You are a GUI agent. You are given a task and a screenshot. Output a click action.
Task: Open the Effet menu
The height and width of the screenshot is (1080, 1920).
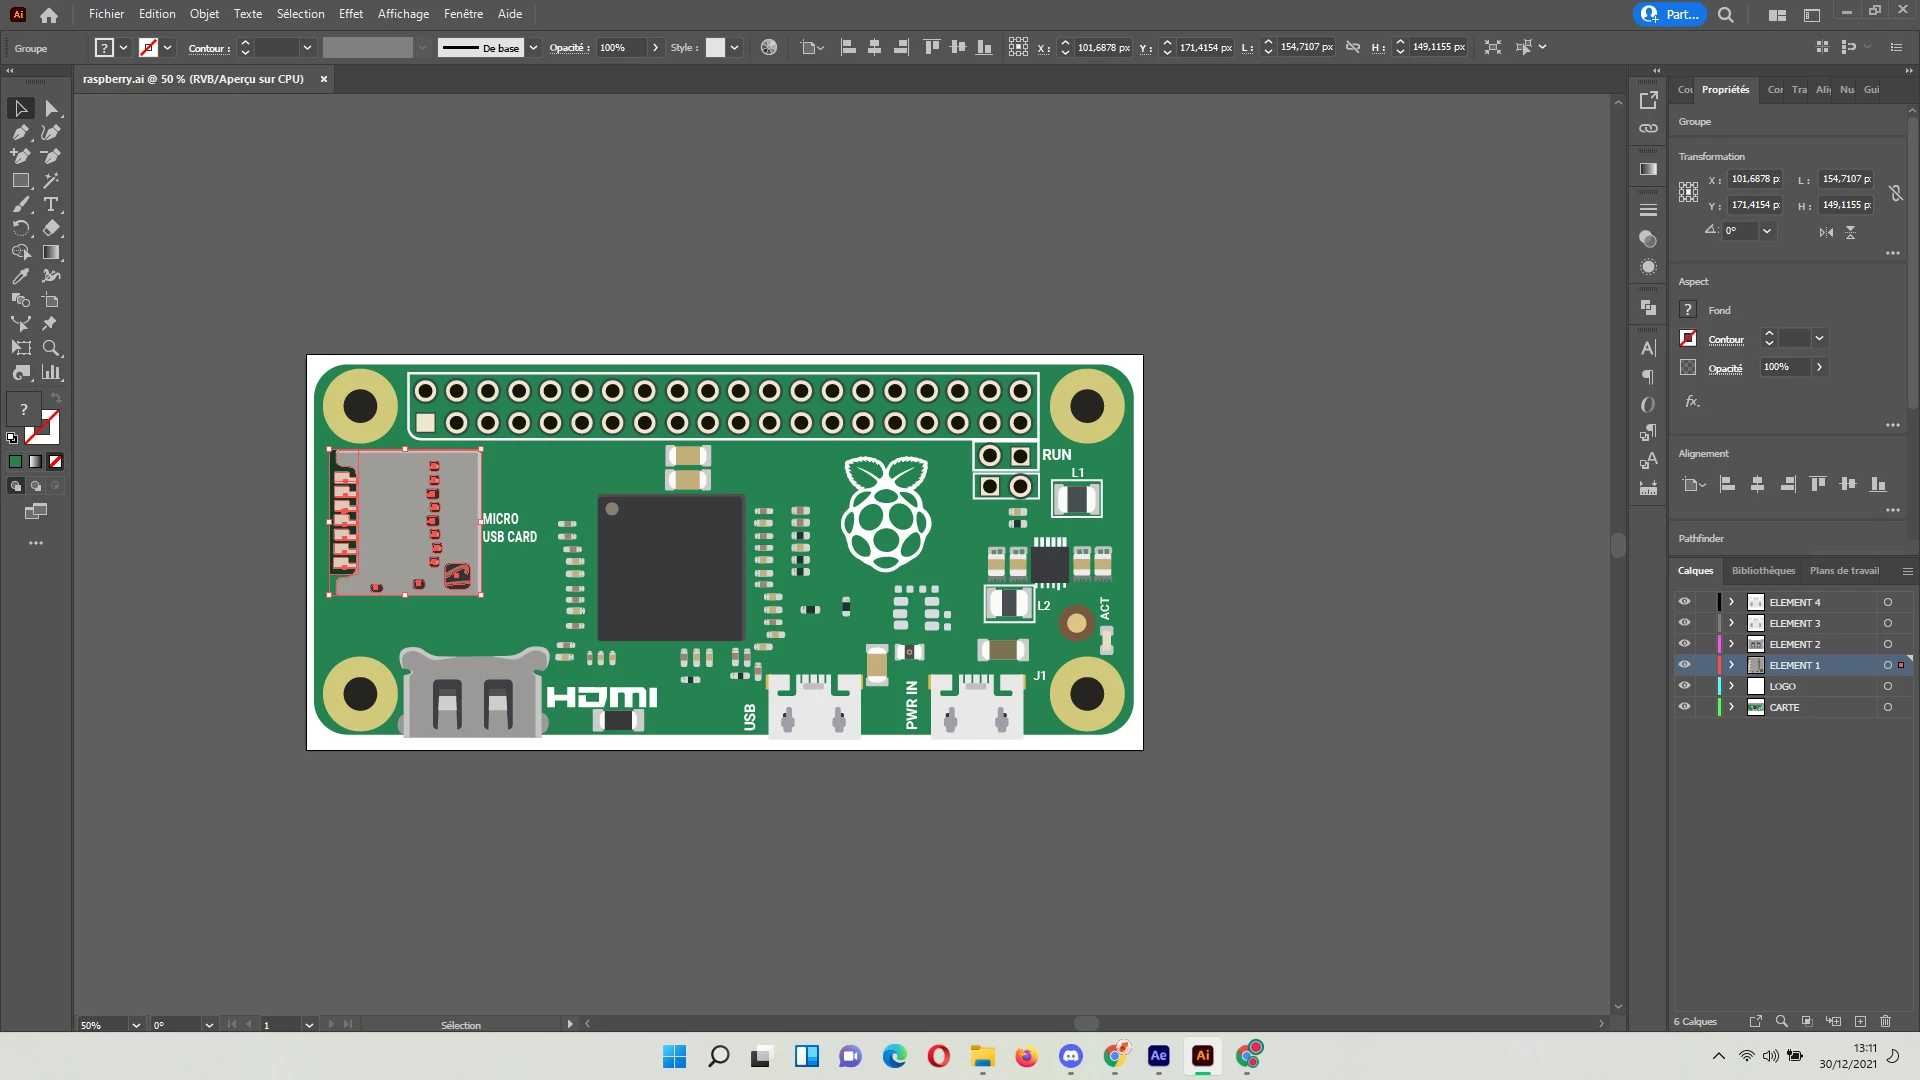click(x=350, y=14)
